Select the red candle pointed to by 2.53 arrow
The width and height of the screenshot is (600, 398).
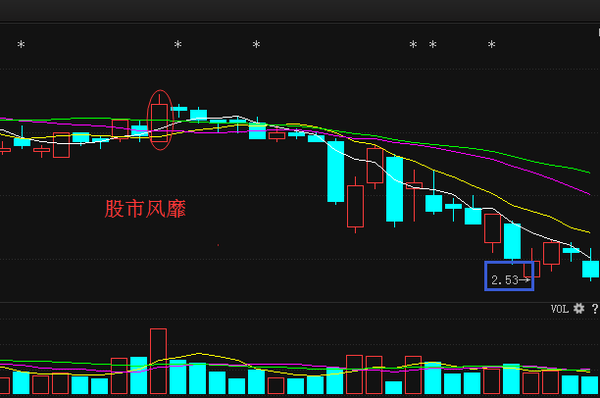click(x=532, y=268)
